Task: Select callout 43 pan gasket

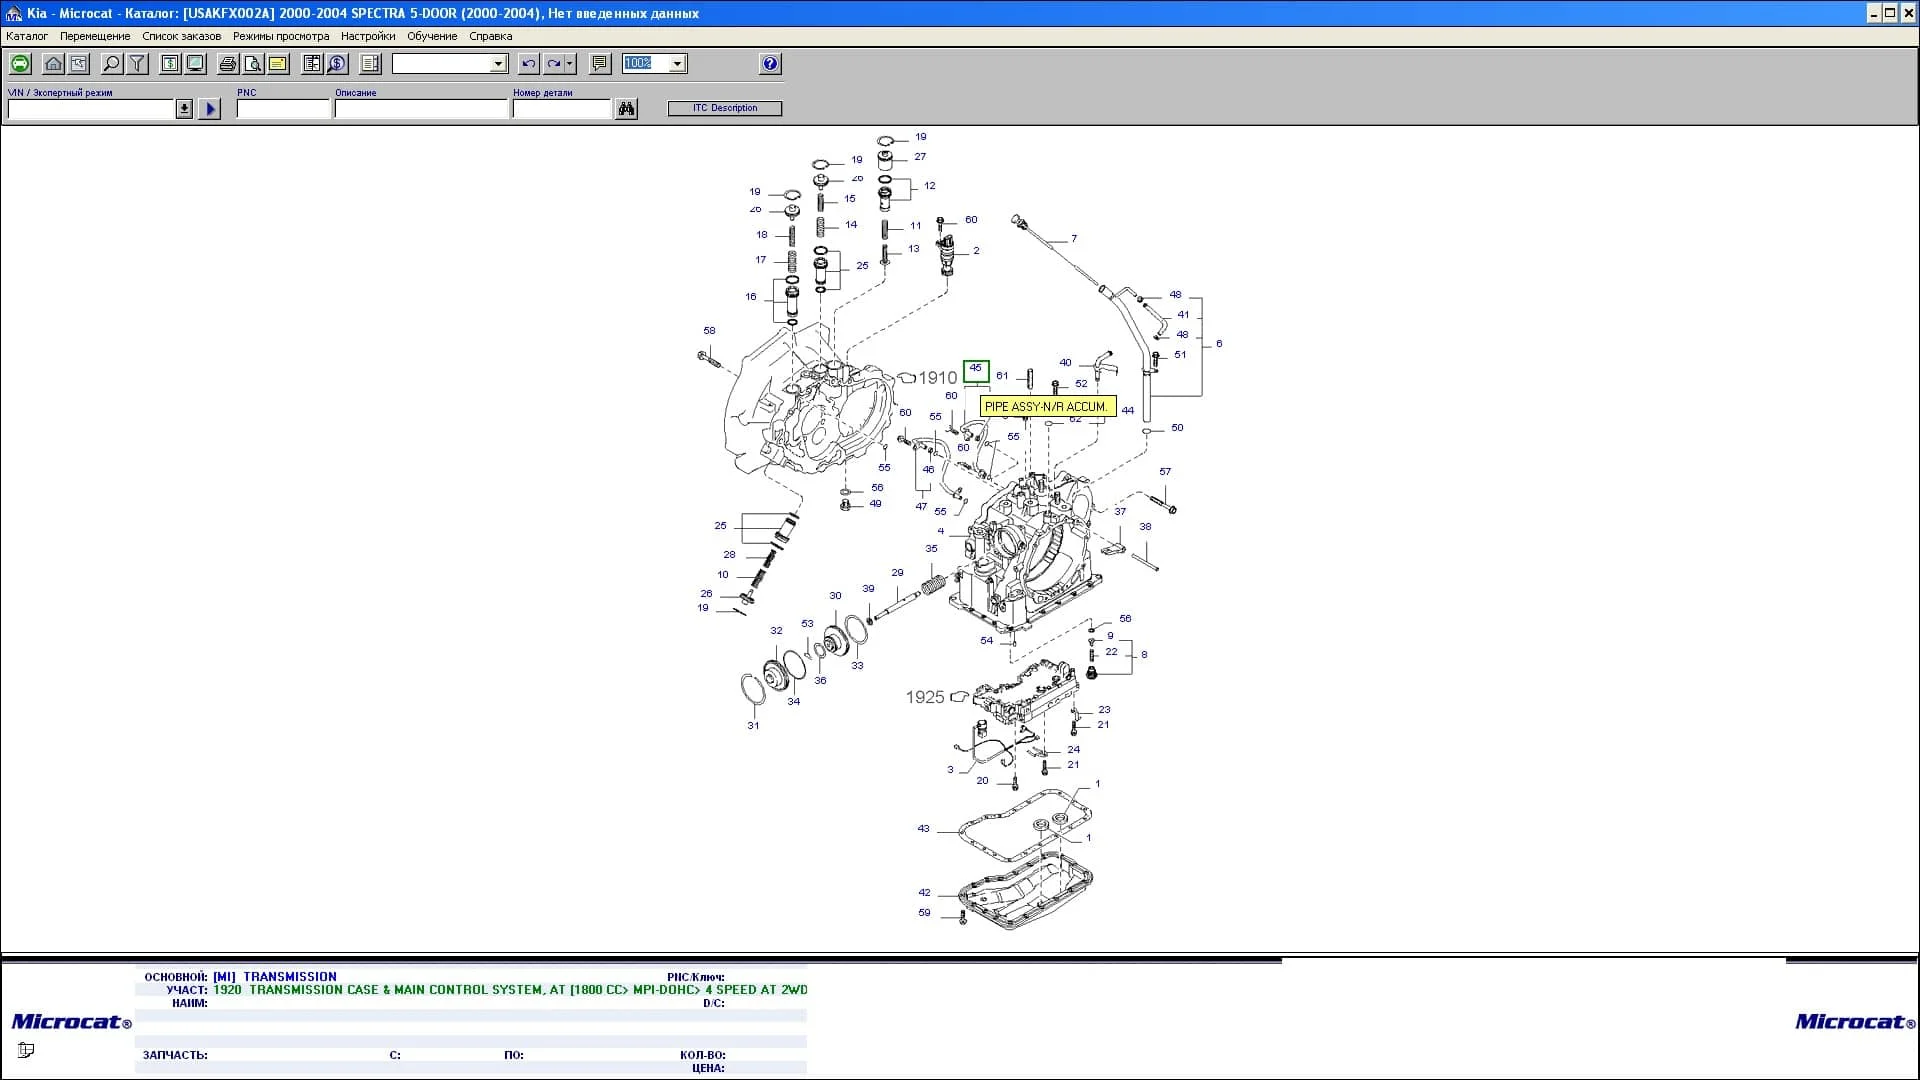Action: 923,828
